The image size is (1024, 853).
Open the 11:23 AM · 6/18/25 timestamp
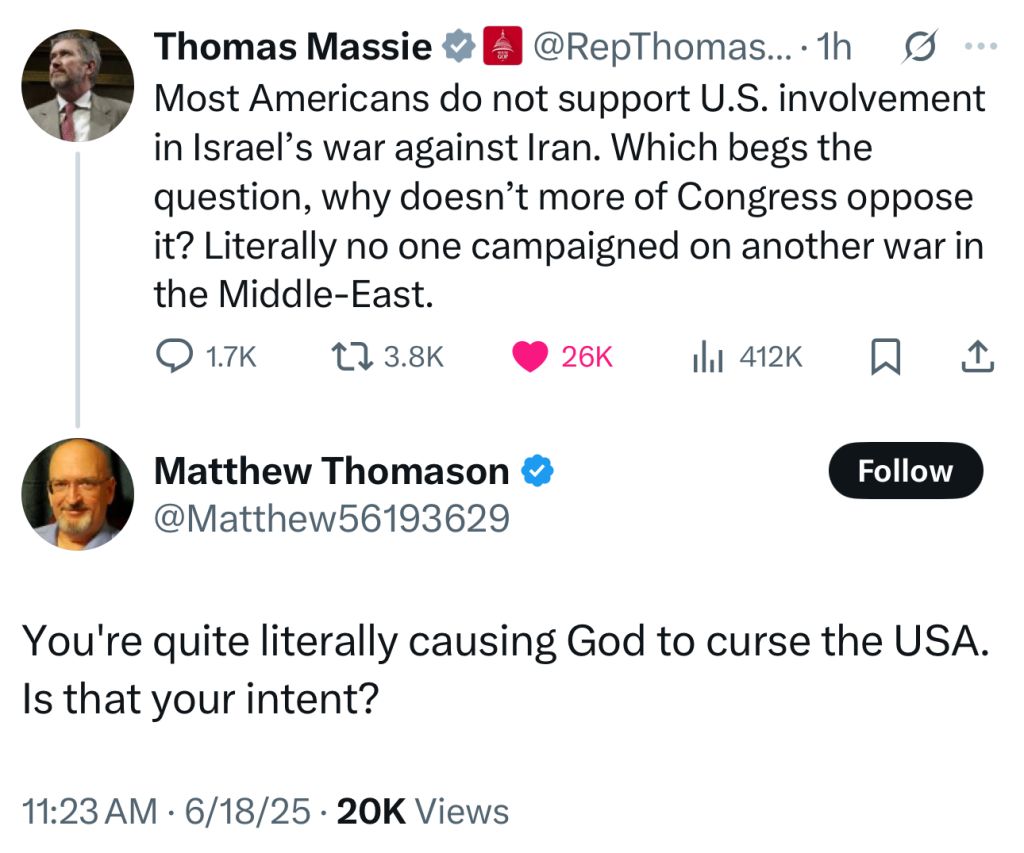click(x=166, y=811)
